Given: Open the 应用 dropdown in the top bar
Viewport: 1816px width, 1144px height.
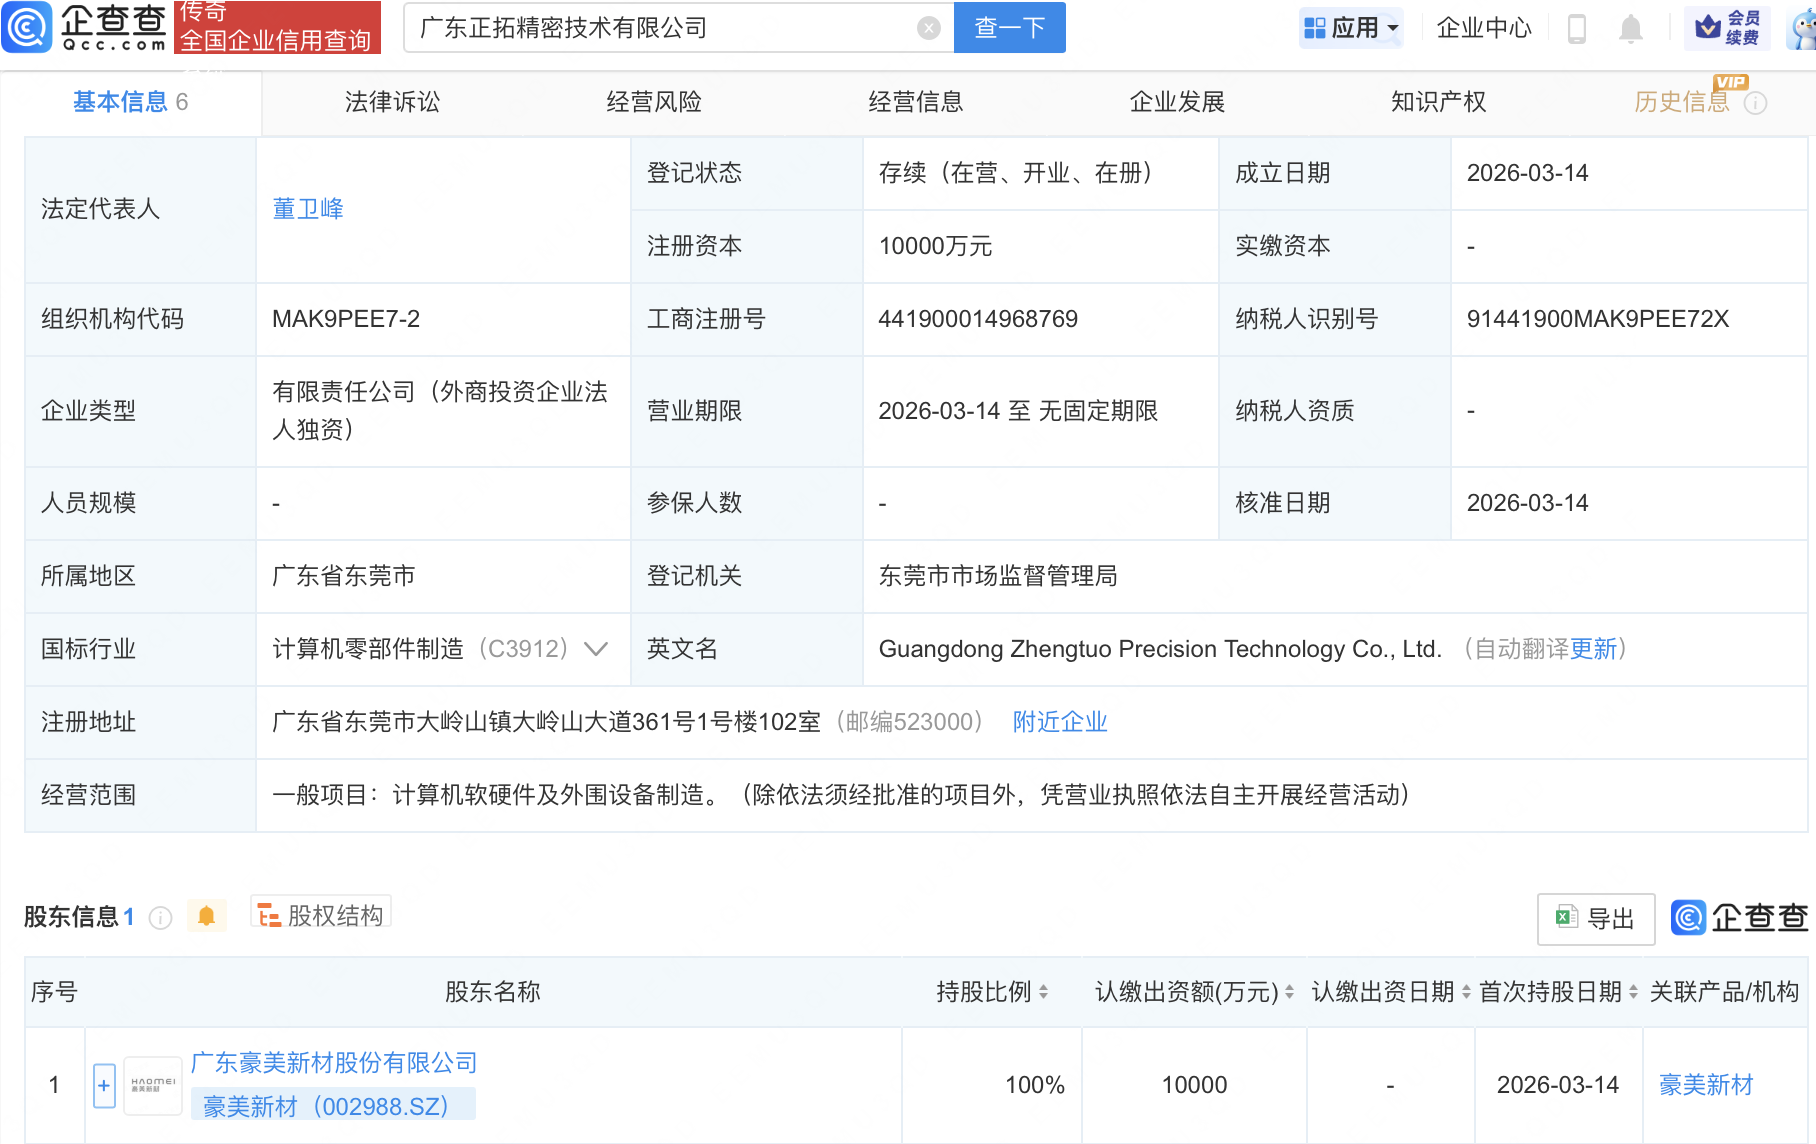Looking at the screenshot, I should click(x=1352, y=28).
